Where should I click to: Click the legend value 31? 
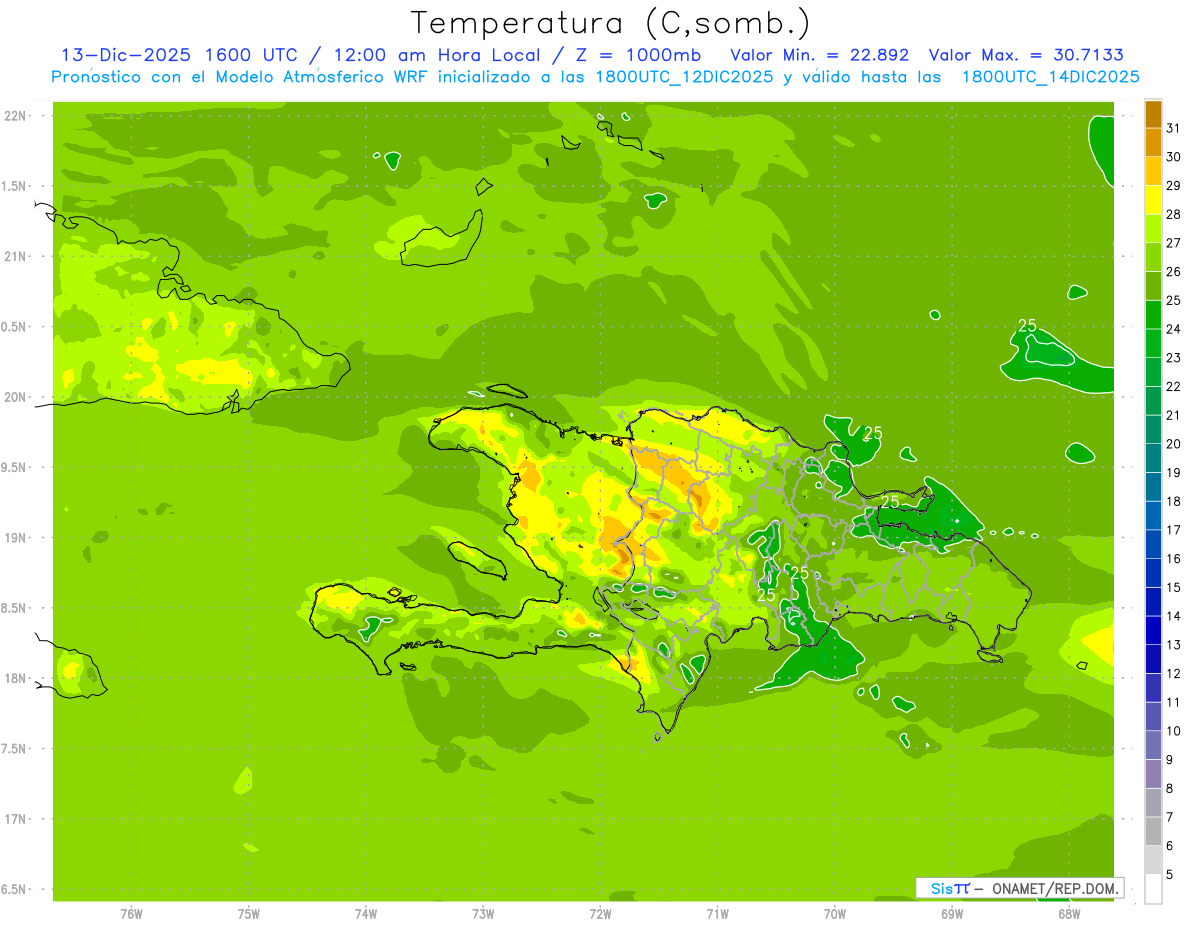pos(1174,128)
